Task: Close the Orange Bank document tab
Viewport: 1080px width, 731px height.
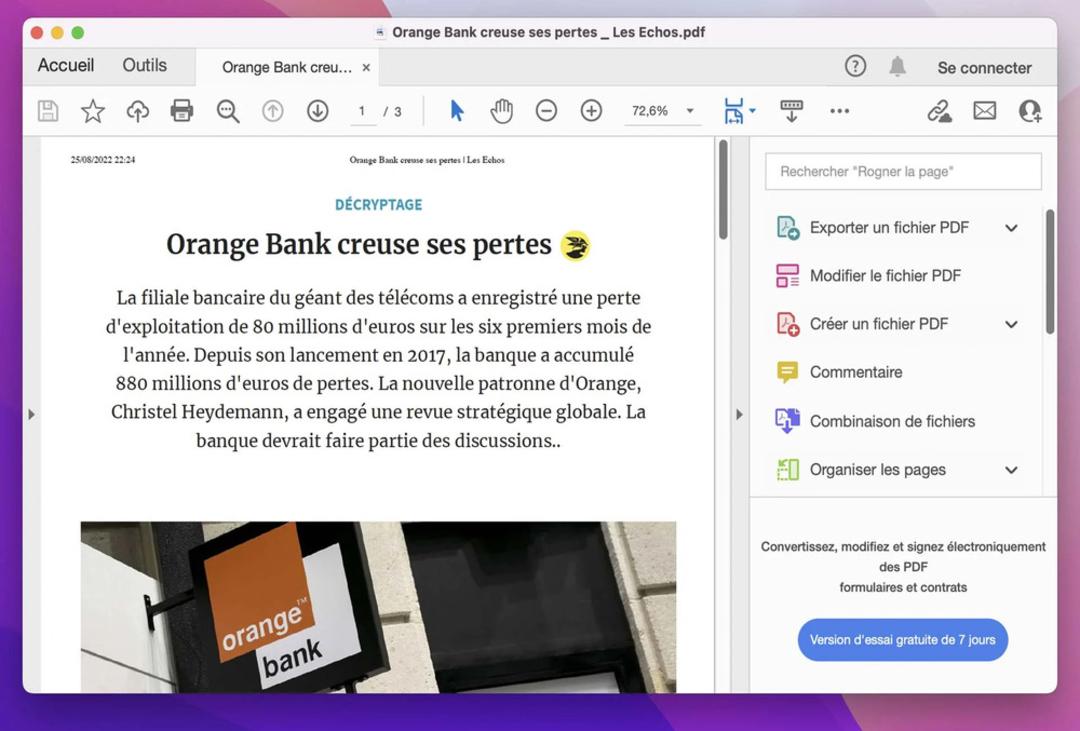Action: coord(366,68)
